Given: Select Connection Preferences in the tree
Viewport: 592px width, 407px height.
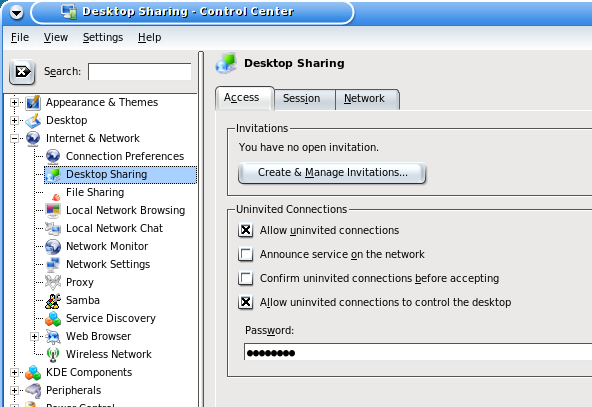Looking at the screenshot, I should coord(125,156).
